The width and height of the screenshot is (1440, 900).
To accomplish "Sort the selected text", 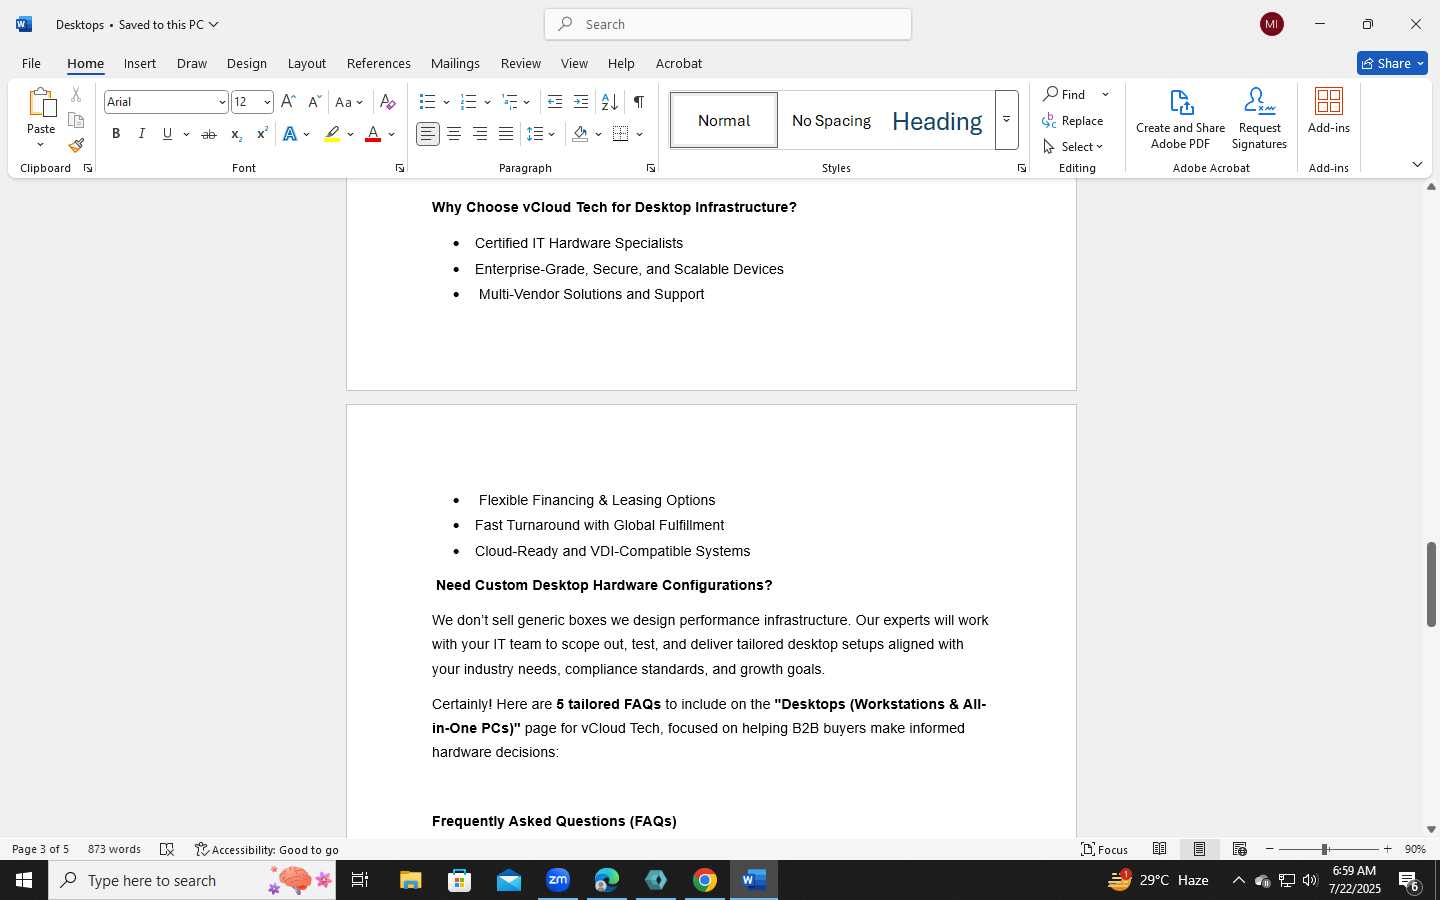I will pyautogui.click(x=609, y=102).
